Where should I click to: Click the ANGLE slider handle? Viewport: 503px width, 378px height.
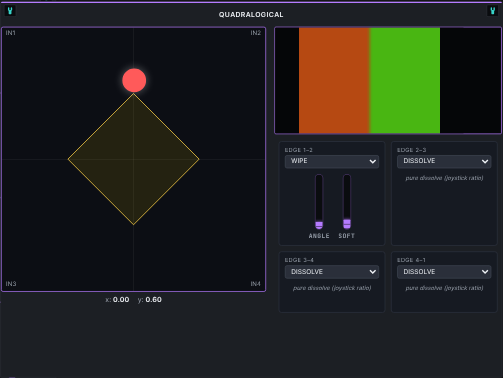coord(319,225)
